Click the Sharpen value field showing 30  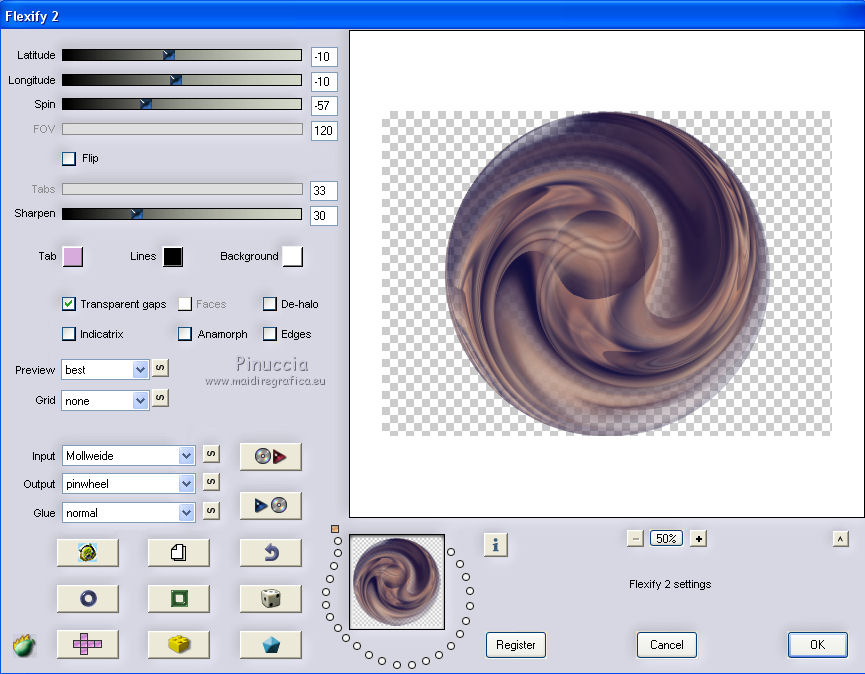324,216
